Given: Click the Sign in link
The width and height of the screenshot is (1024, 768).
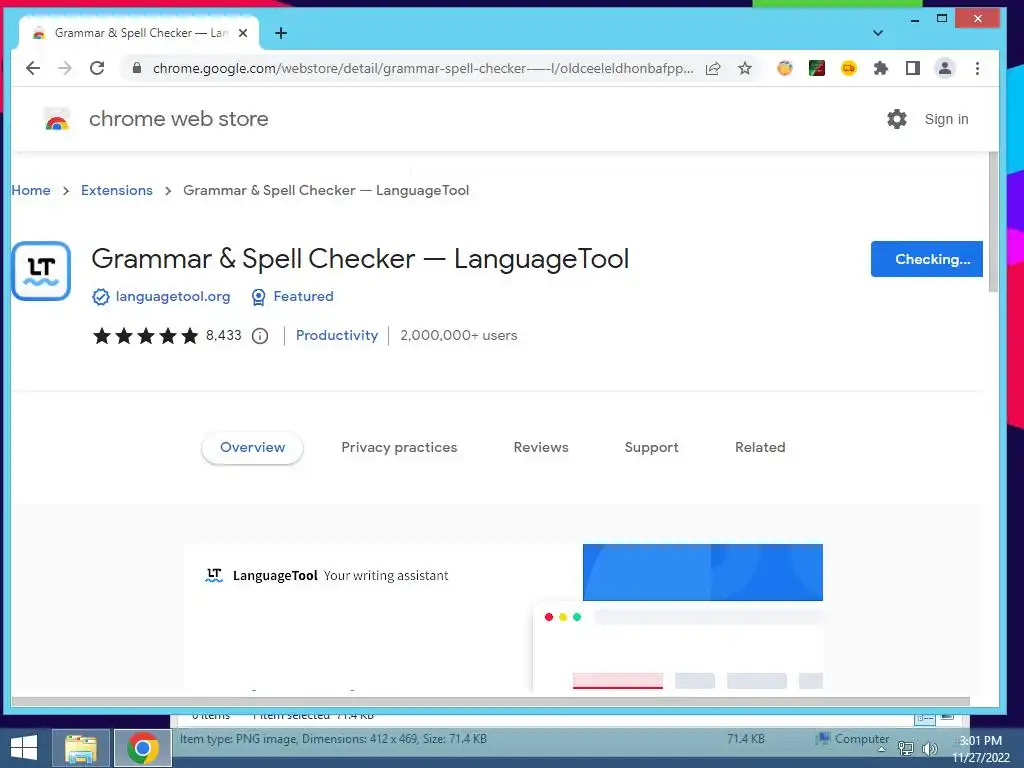Looking at the screenshot, I should 946,119.
